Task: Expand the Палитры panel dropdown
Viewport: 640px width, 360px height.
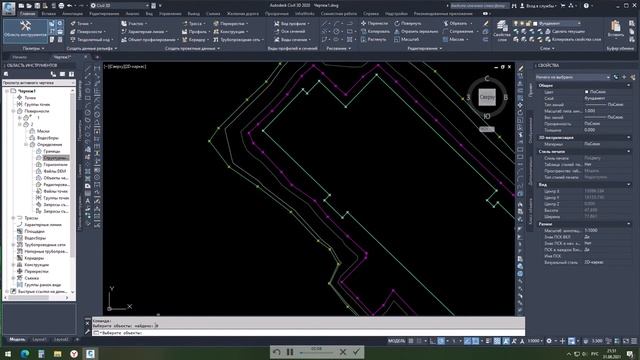Action: click(x=33, y=48)
